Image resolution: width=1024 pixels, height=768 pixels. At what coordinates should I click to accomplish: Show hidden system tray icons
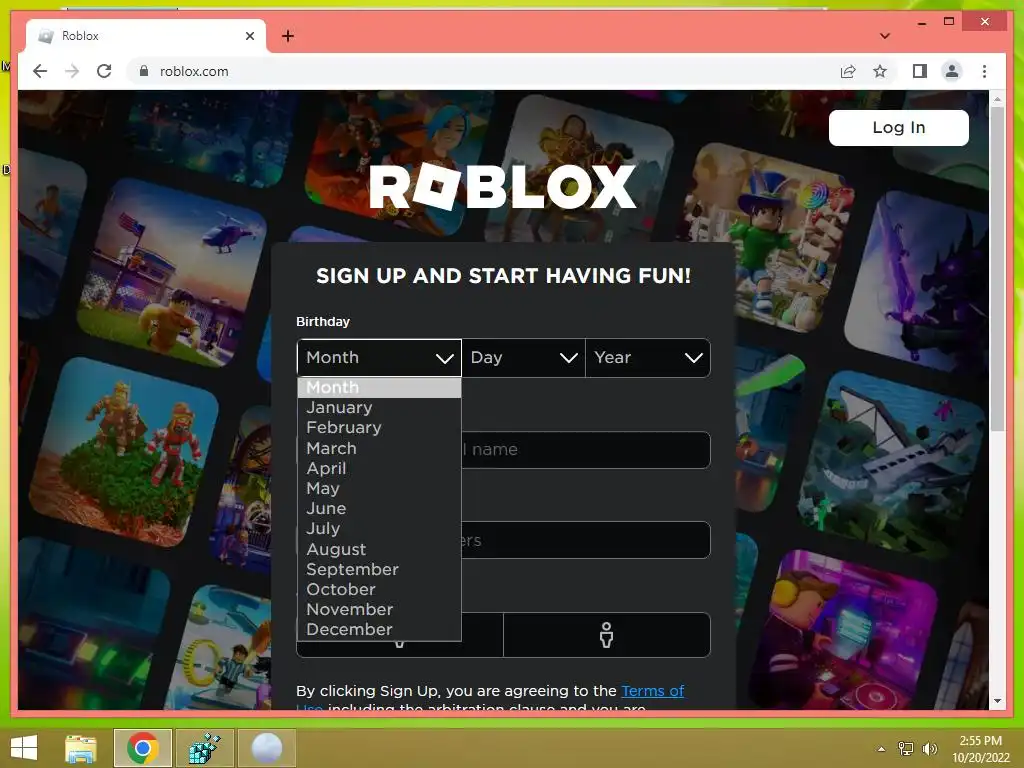[x=881, y=749]
